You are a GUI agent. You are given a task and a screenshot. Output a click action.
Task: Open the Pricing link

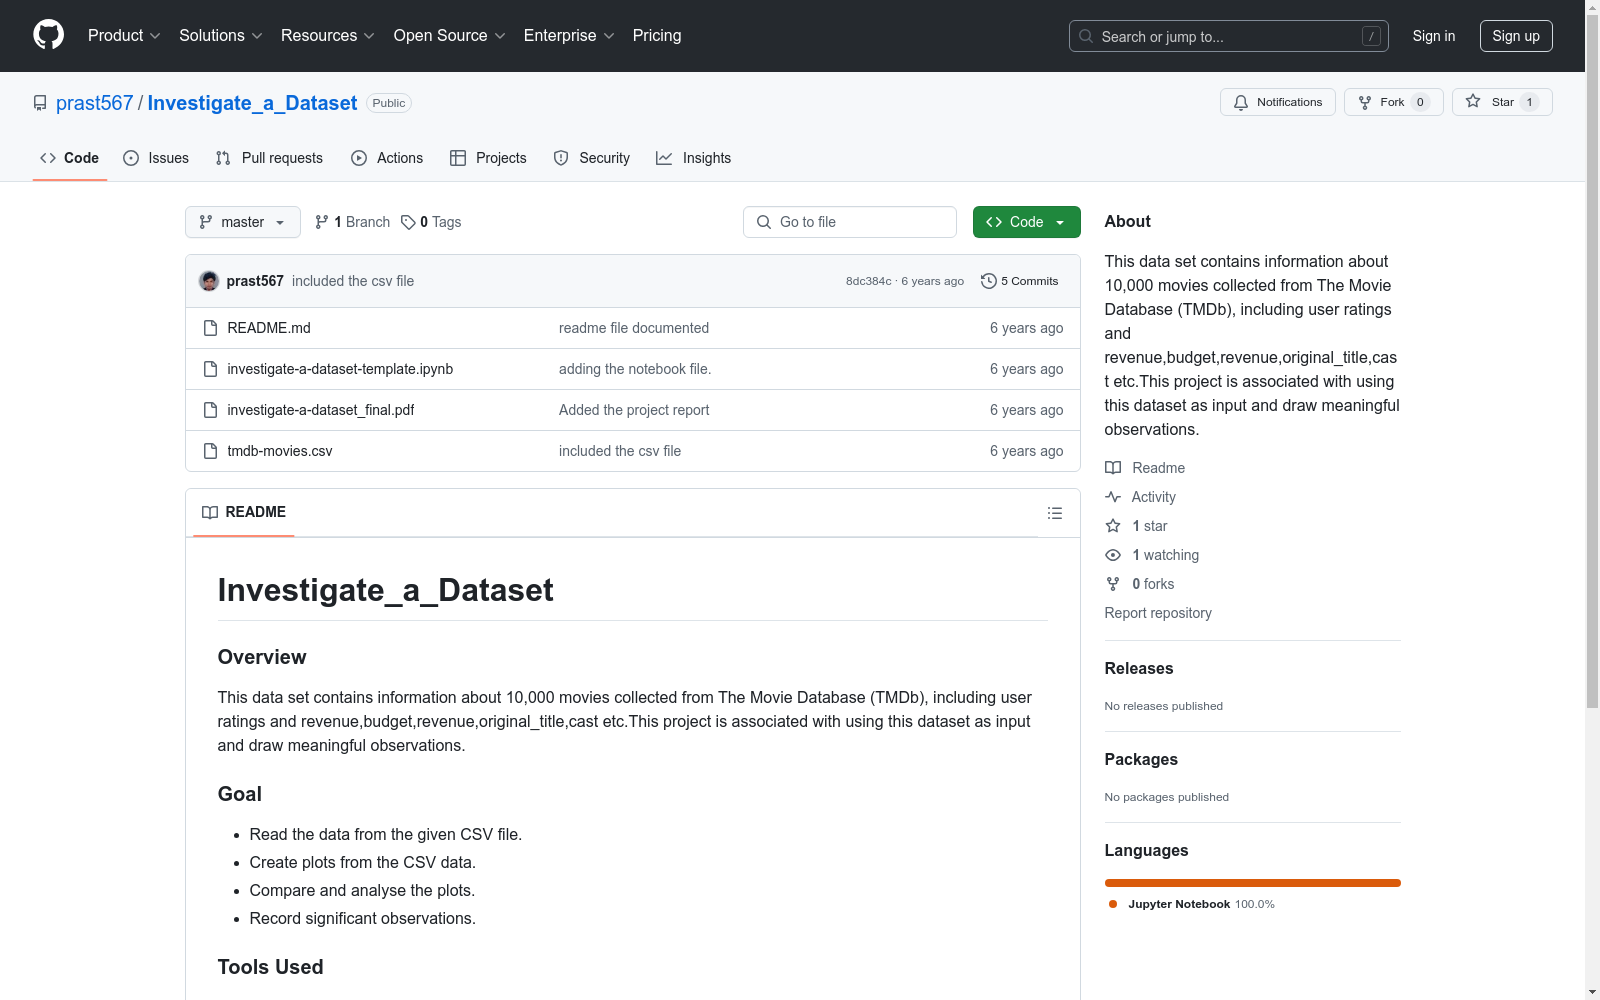[657, 36]
